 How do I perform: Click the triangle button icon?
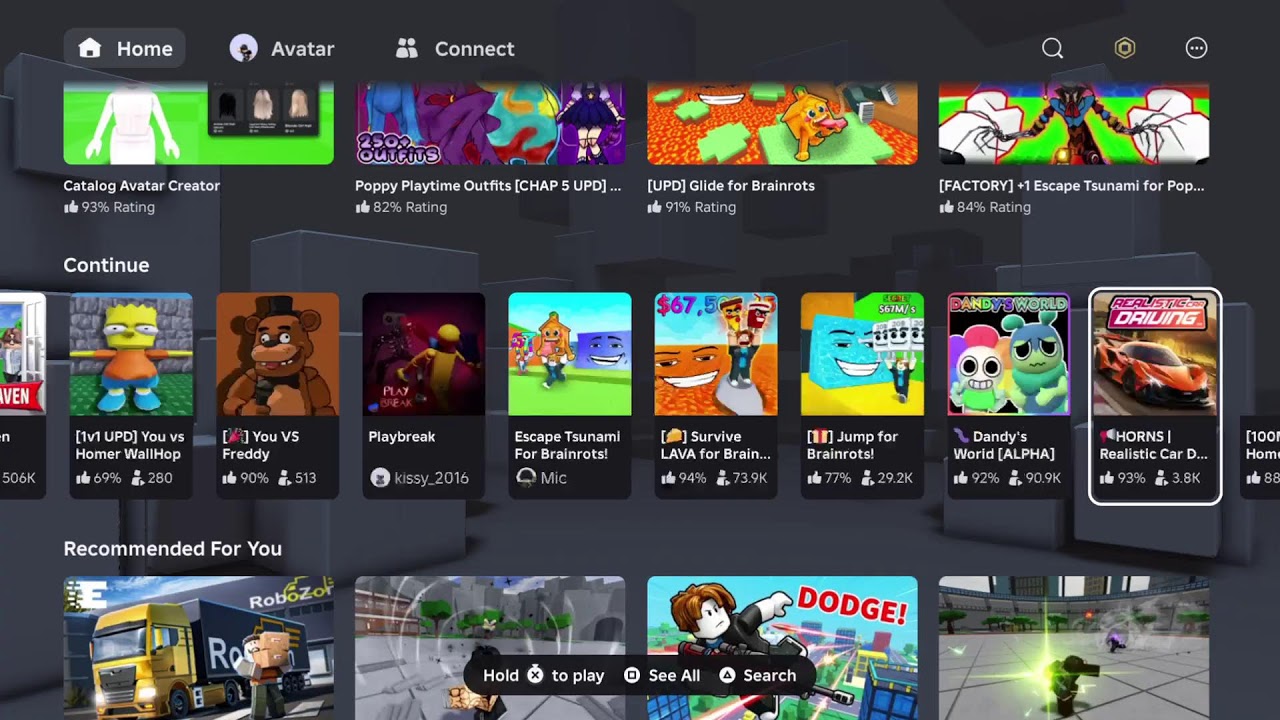point(727,675)
